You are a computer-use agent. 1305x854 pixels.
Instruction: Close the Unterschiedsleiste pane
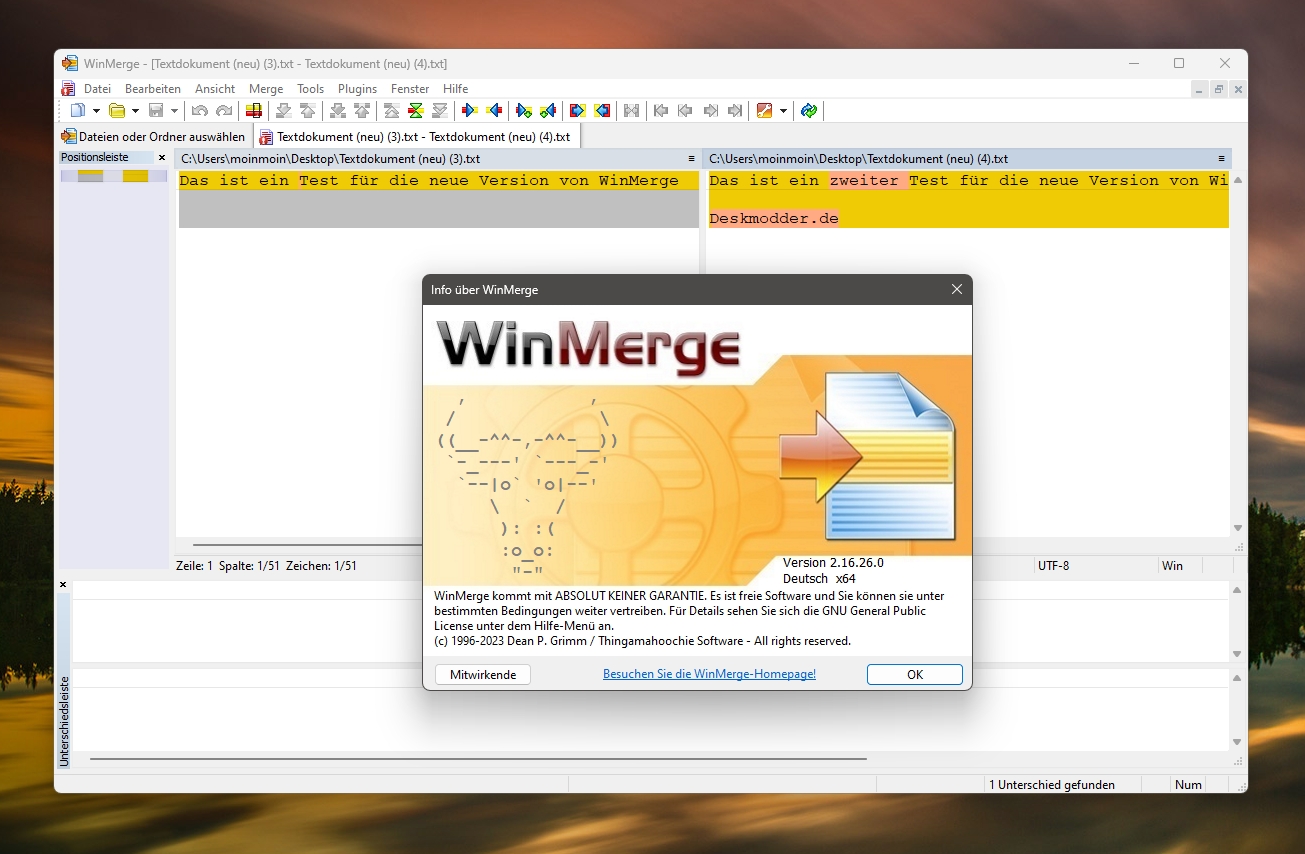point(63,585)
